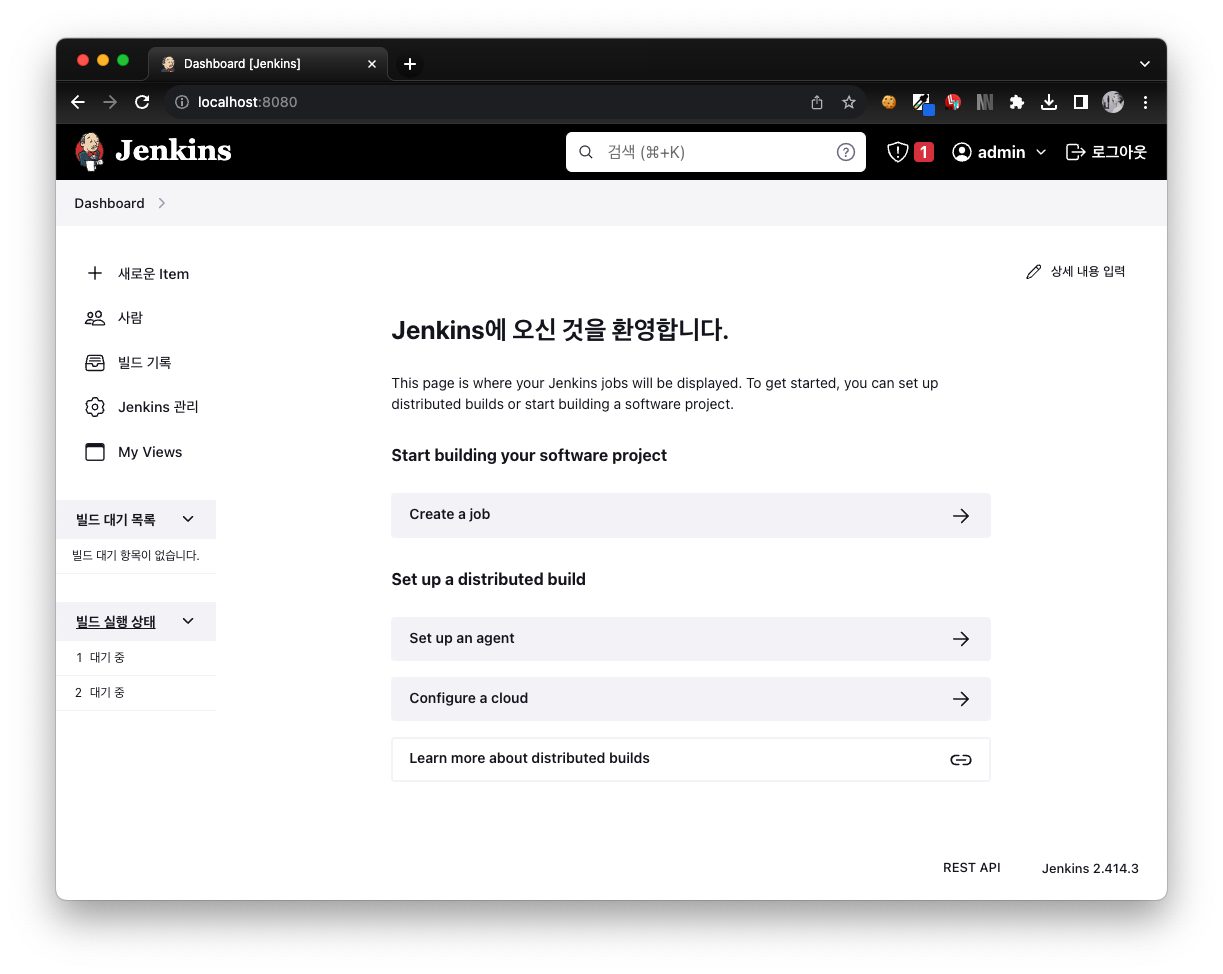The height and width of the screenshot is (974, 1223).
Task: Open 빌드 실행 상태 heading link
Action: coord(116,621)
